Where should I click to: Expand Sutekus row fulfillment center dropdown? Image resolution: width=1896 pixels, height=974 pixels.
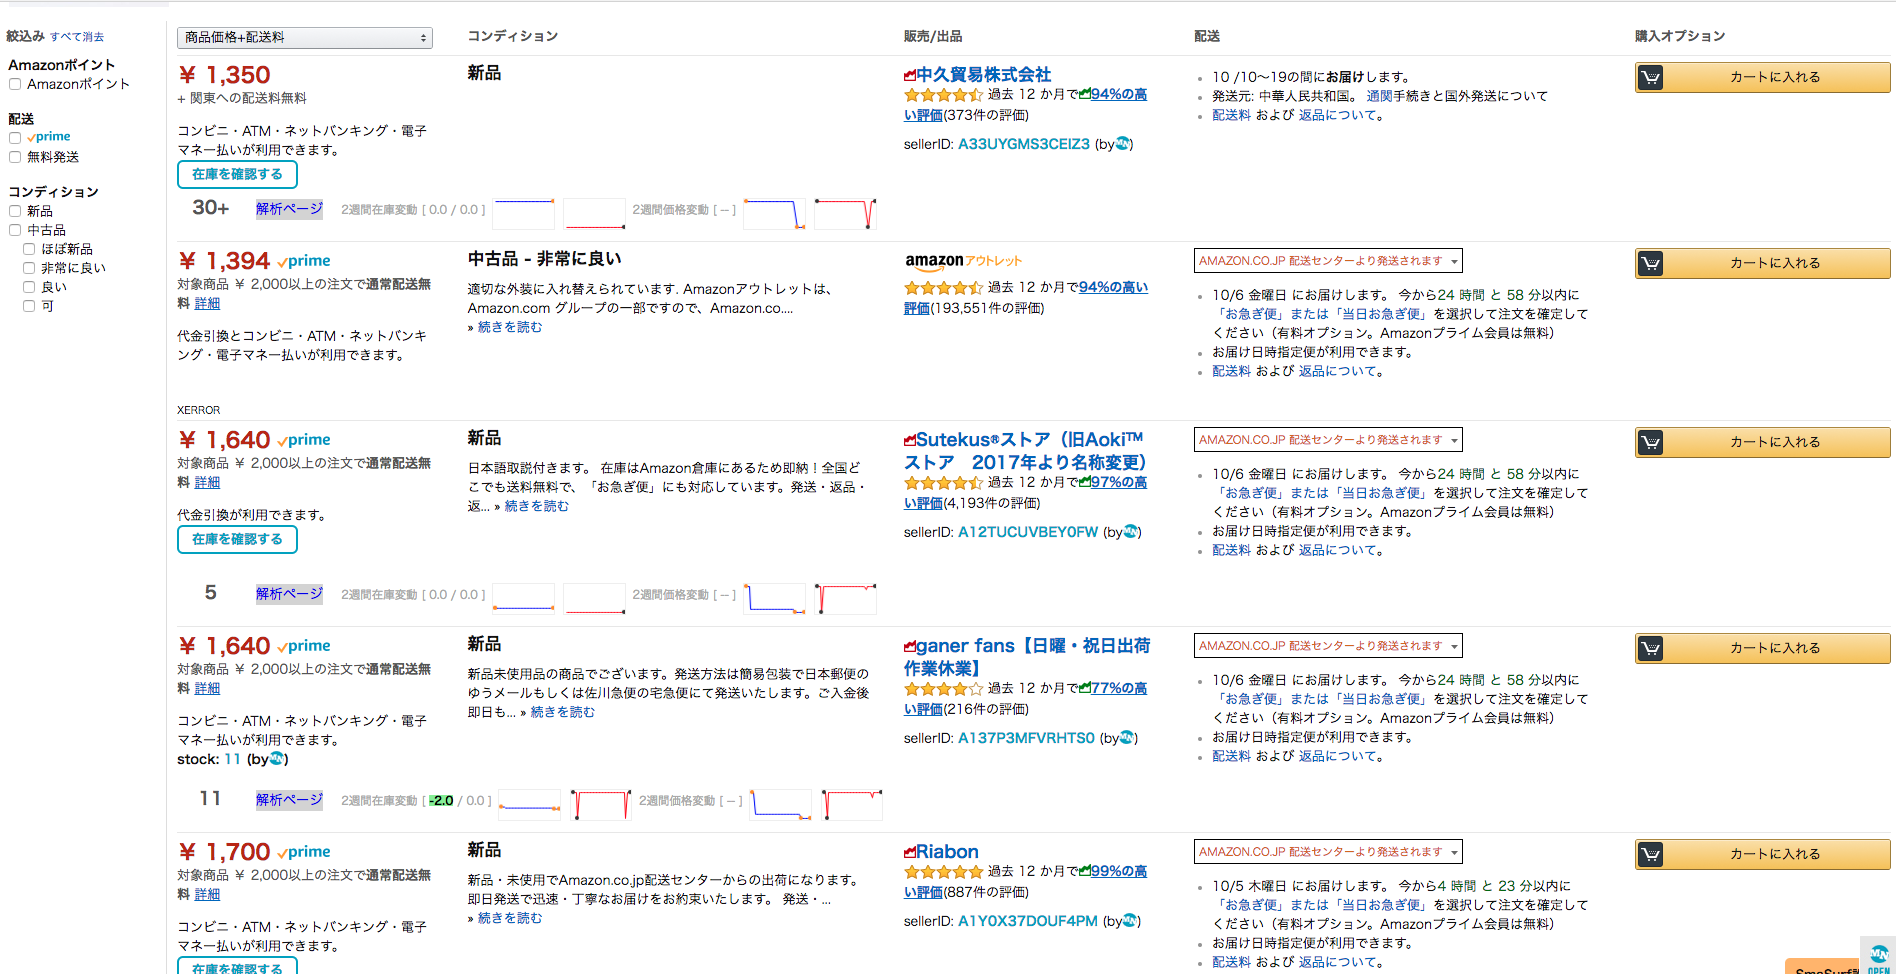pos(1328,440)
